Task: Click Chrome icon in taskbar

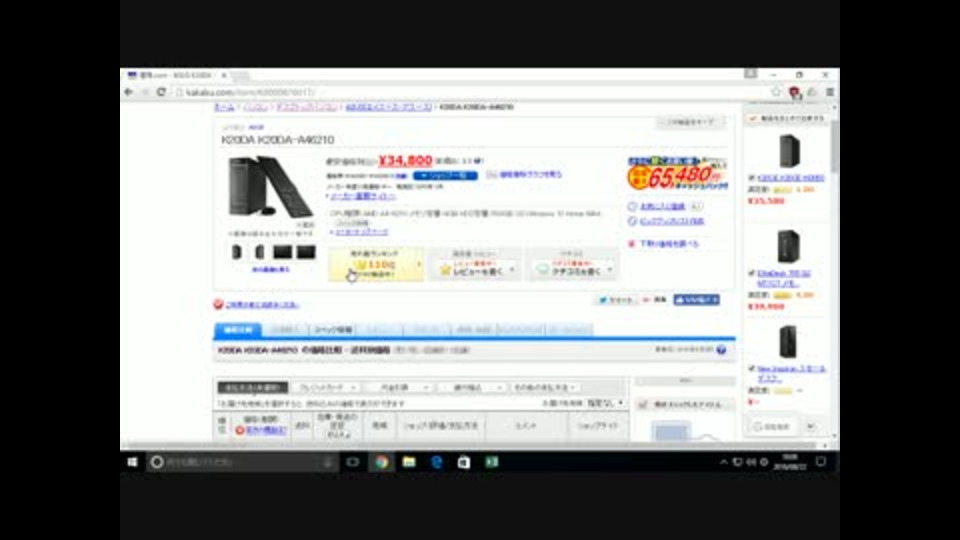Action: pyautogui.click(x=381, y=462)
